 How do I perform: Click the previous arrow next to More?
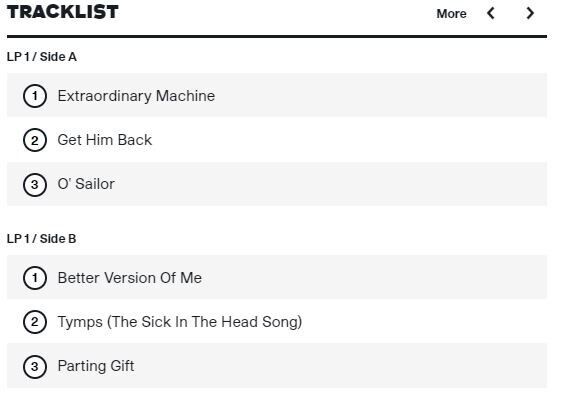point(490,13)
